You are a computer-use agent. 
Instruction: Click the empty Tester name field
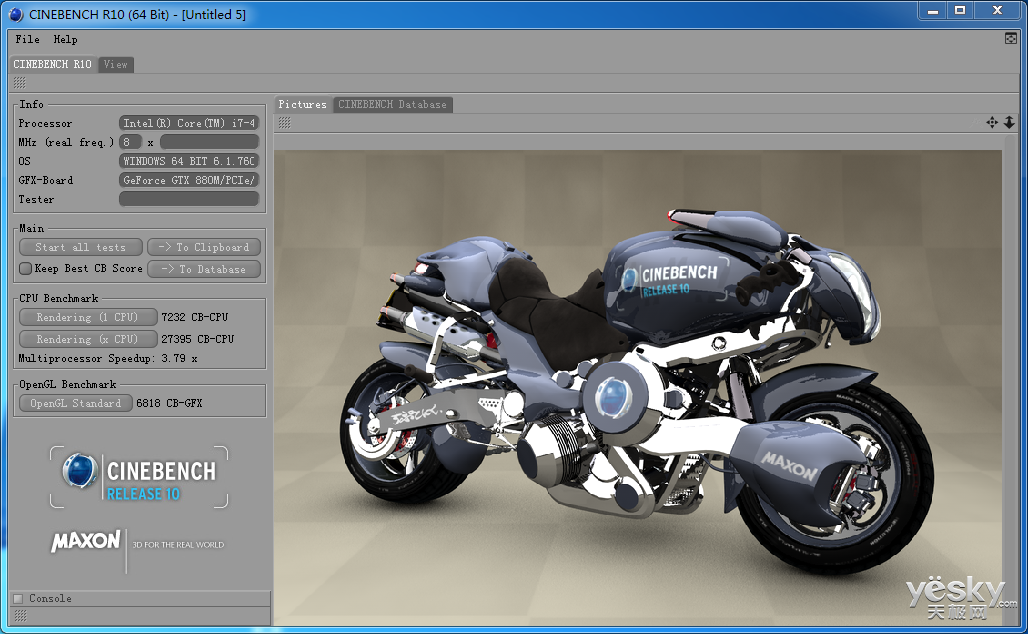tap(189, 199)
